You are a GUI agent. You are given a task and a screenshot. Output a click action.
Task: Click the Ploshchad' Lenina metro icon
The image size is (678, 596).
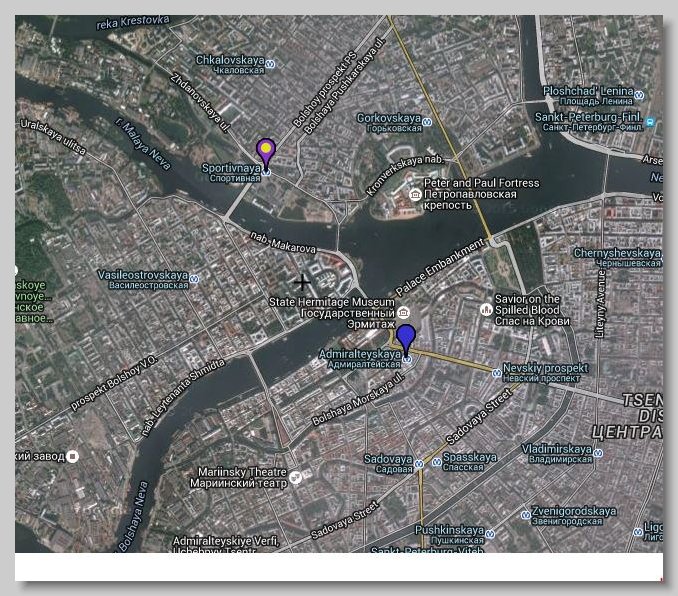640,95
